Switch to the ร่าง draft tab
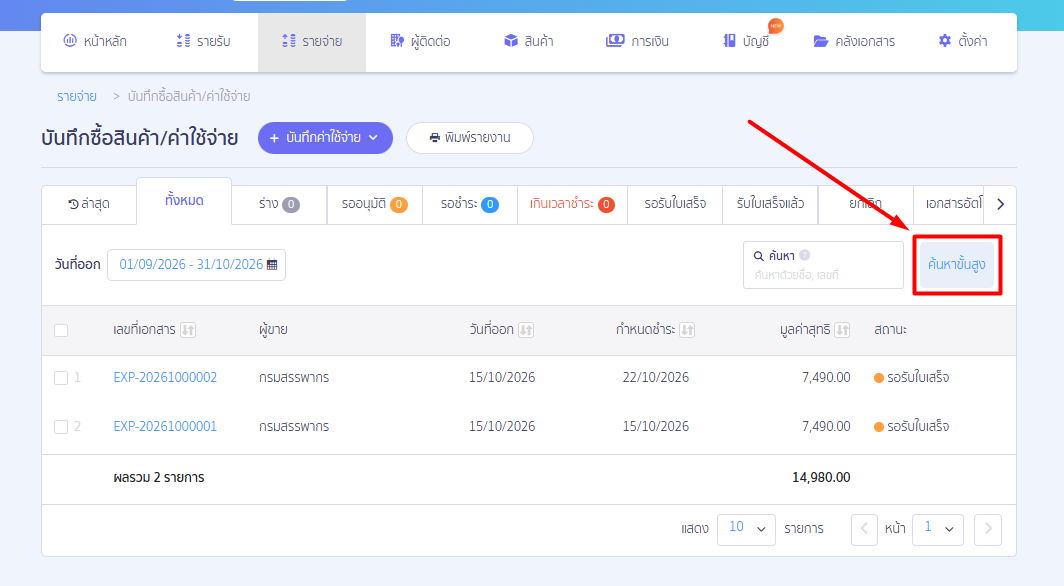This screenshot has width=1064, height=586. [279, 204]
